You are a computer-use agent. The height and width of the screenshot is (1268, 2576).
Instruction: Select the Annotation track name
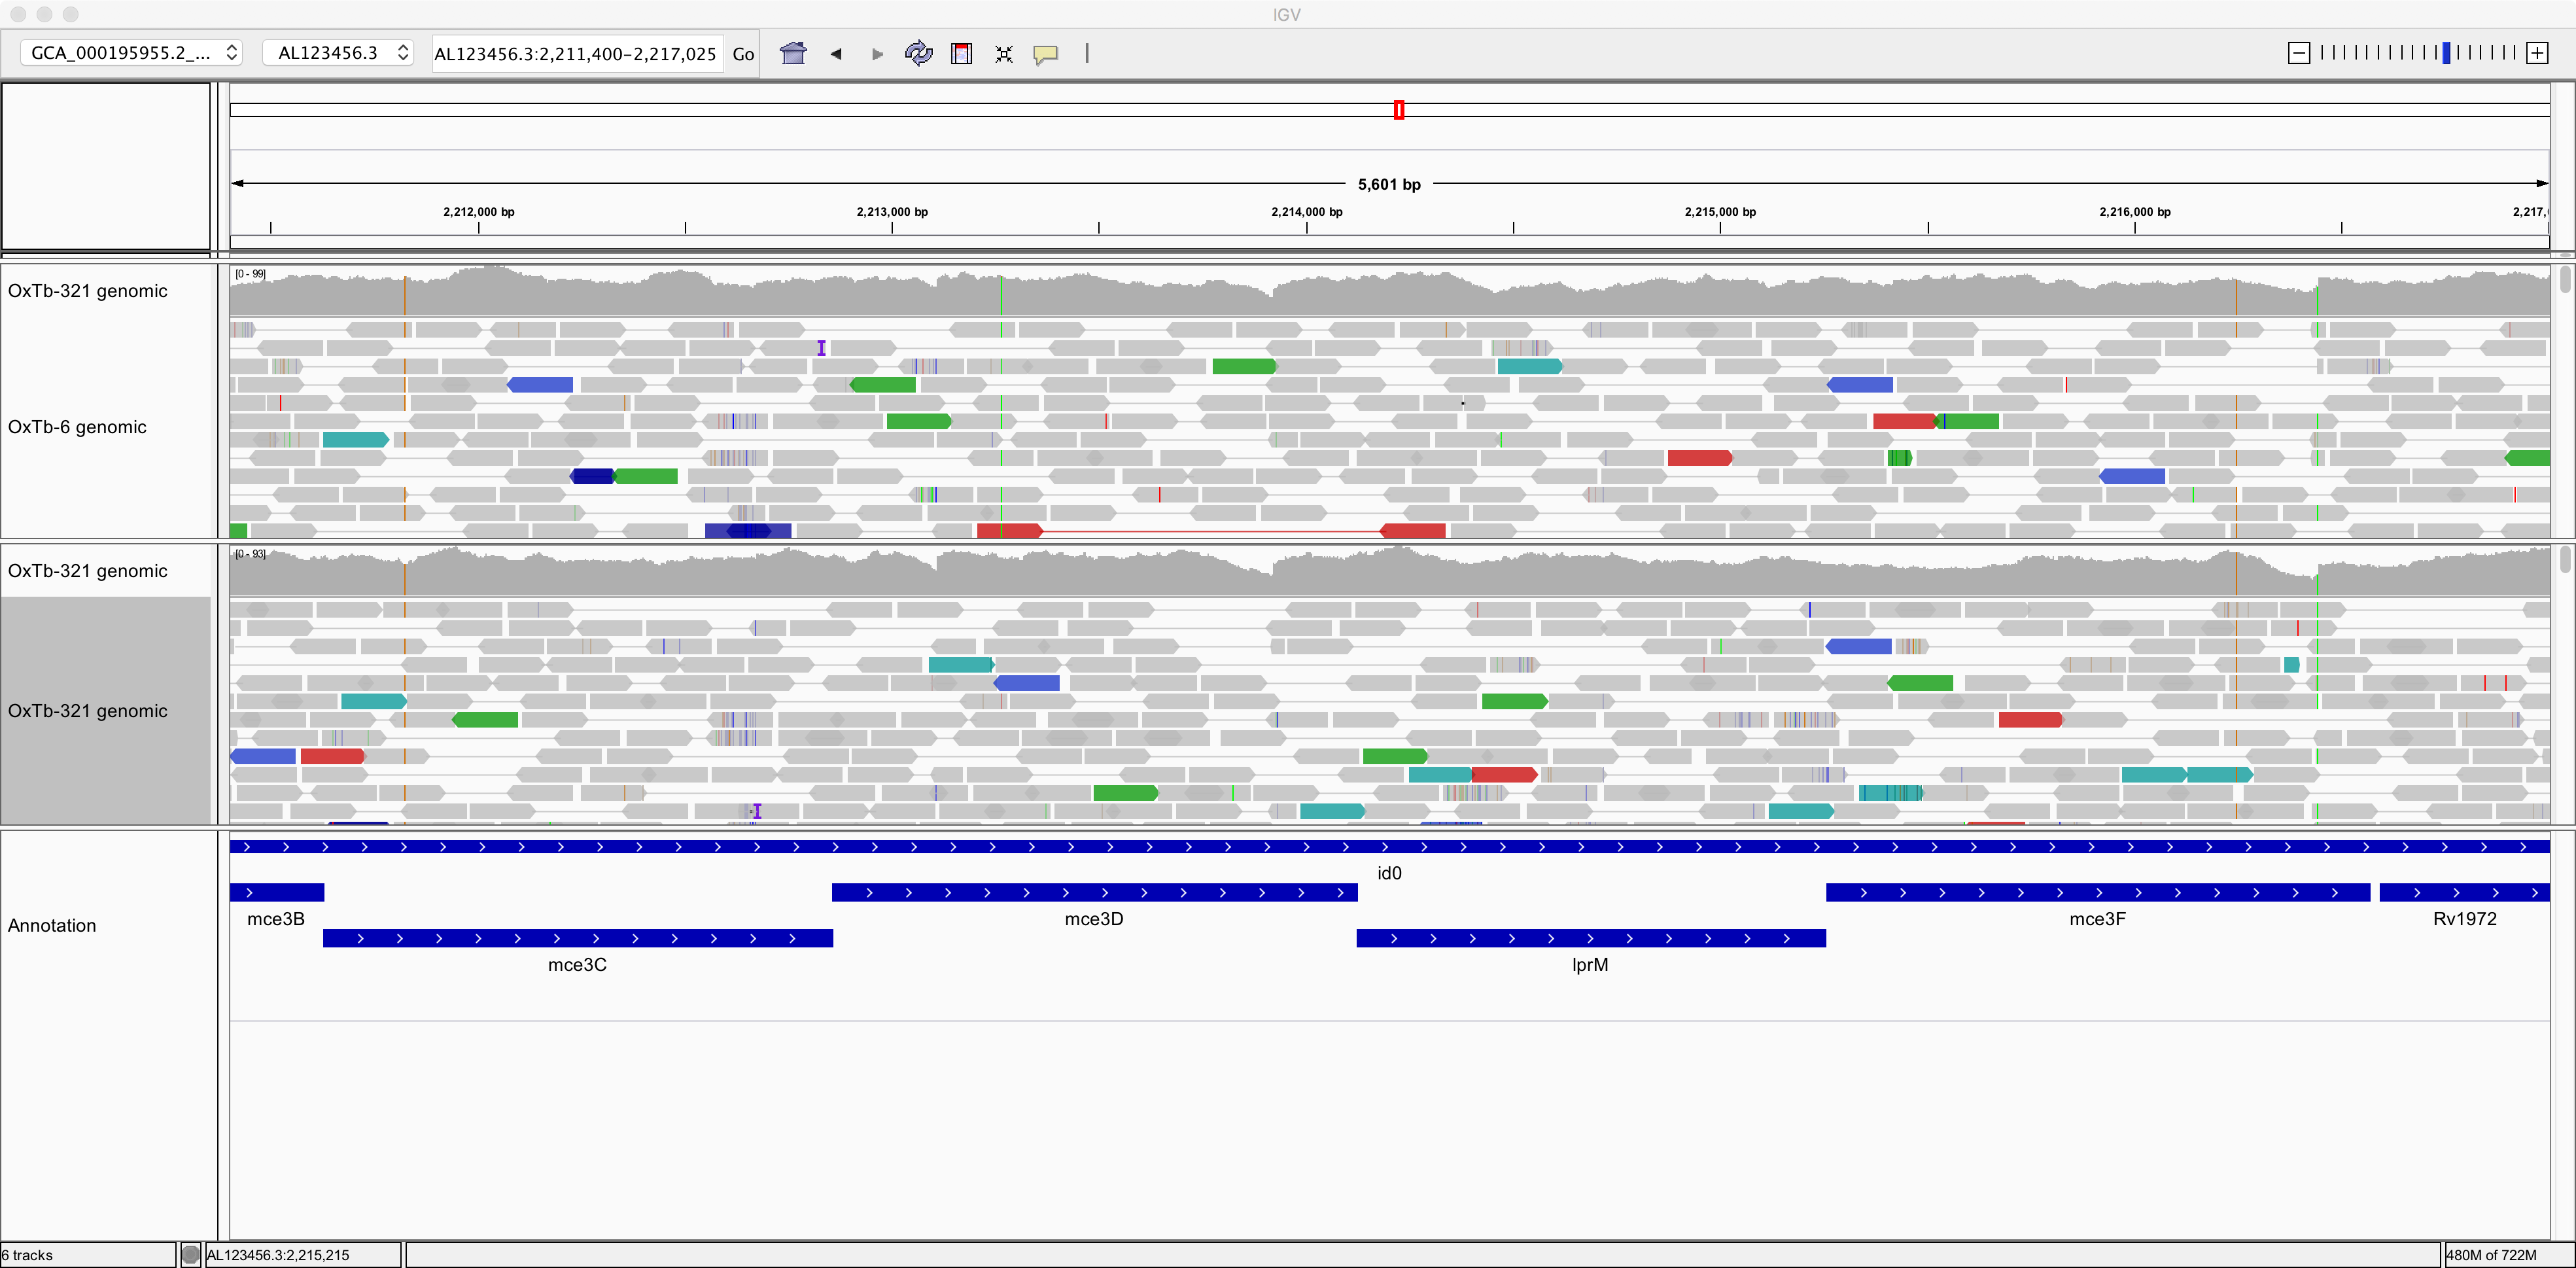pyautogui.click(x=52, y=925)
